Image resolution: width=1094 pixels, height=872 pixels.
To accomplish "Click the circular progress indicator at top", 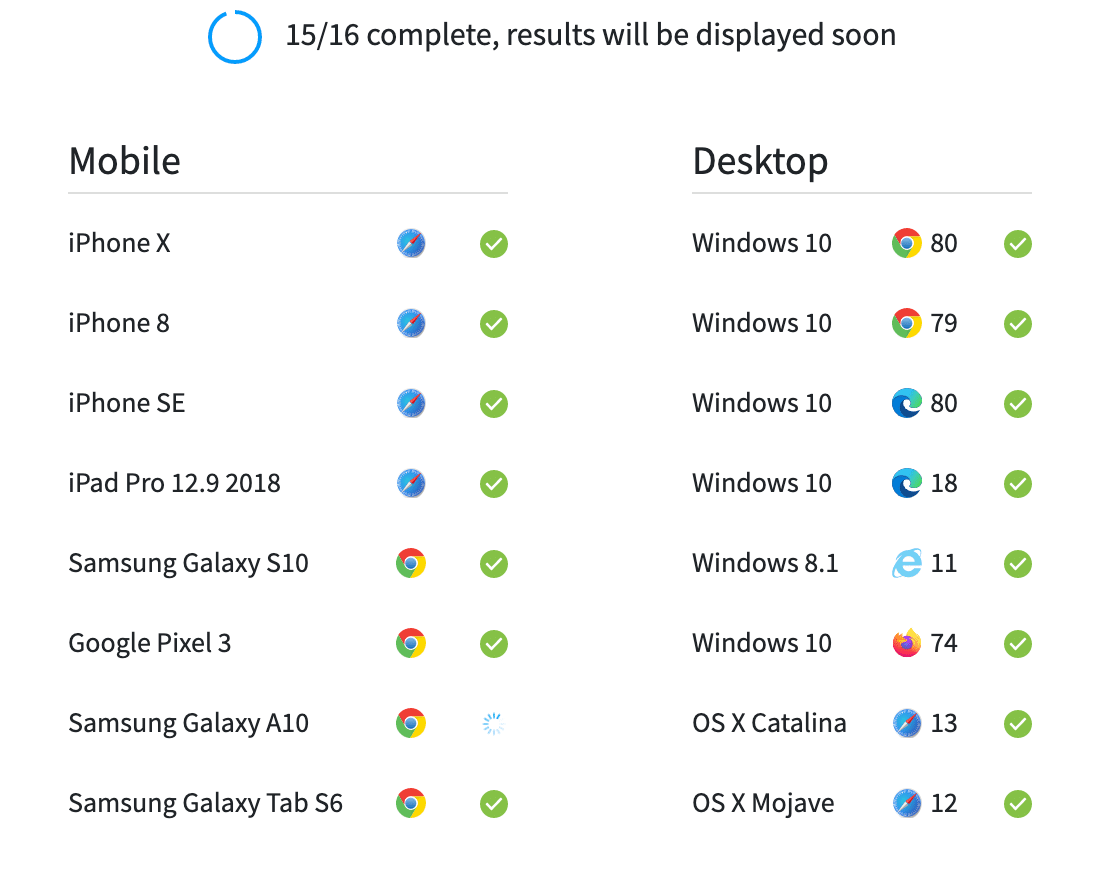I will point(235,36).
